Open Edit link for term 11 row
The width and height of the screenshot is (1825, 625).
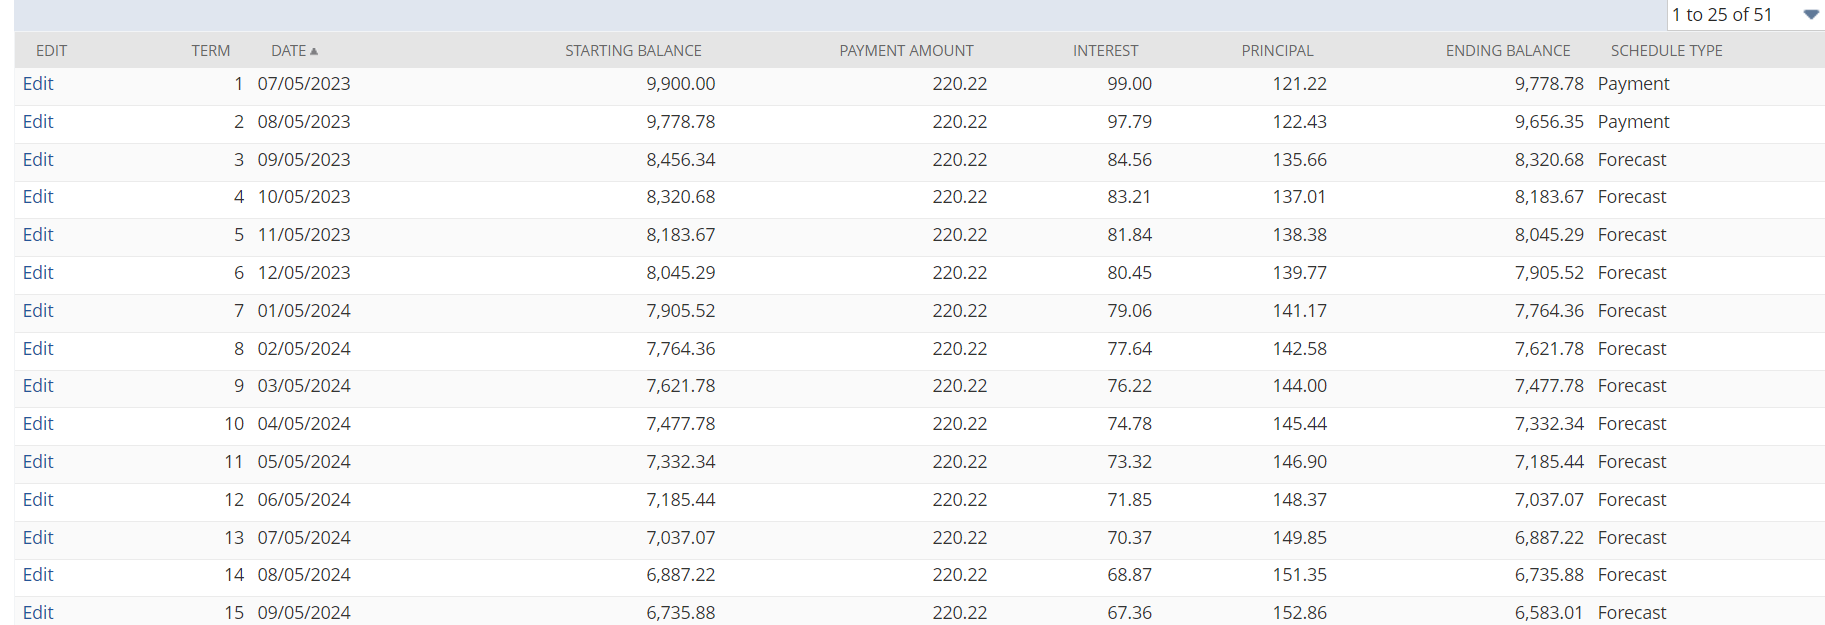tap(38, 462)
